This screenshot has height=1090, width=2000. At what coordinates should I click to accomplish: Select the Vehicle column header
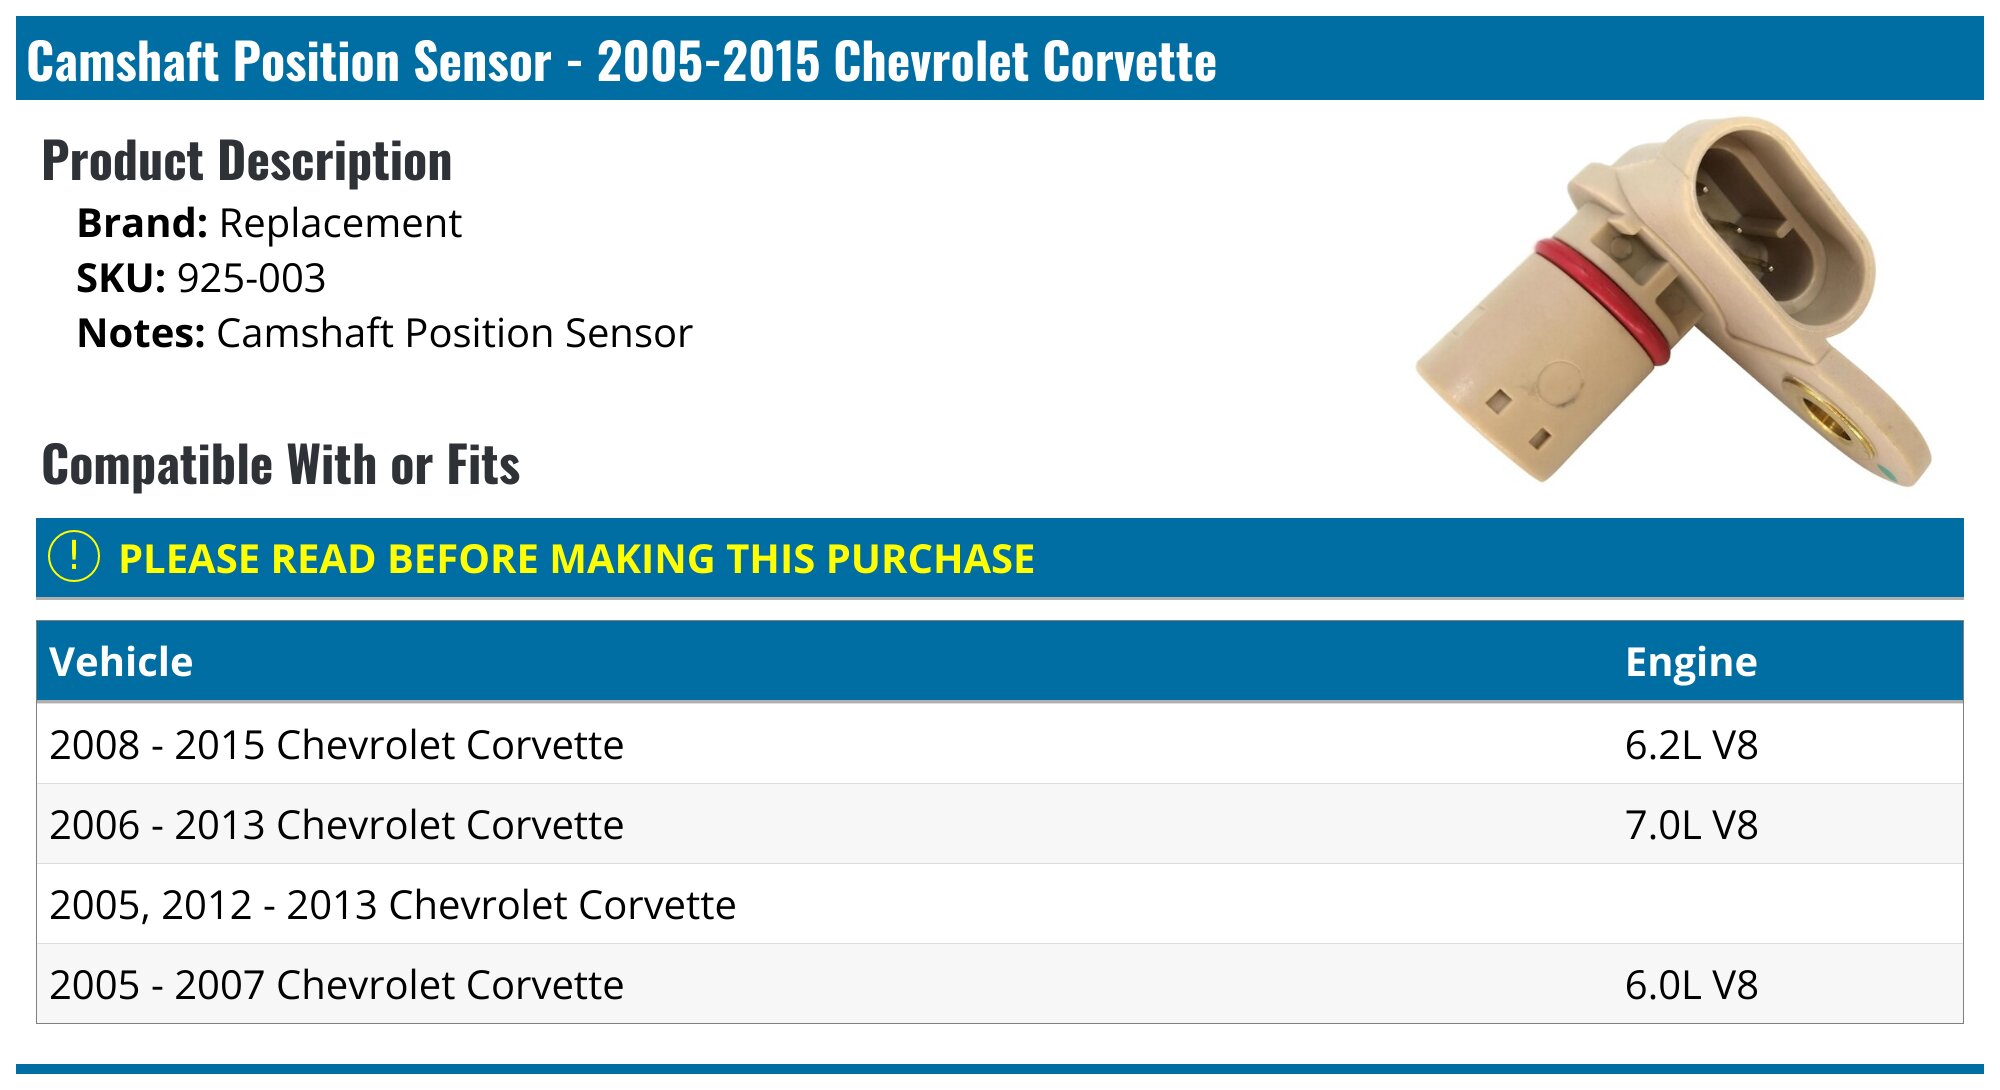(x=121, y=662)
